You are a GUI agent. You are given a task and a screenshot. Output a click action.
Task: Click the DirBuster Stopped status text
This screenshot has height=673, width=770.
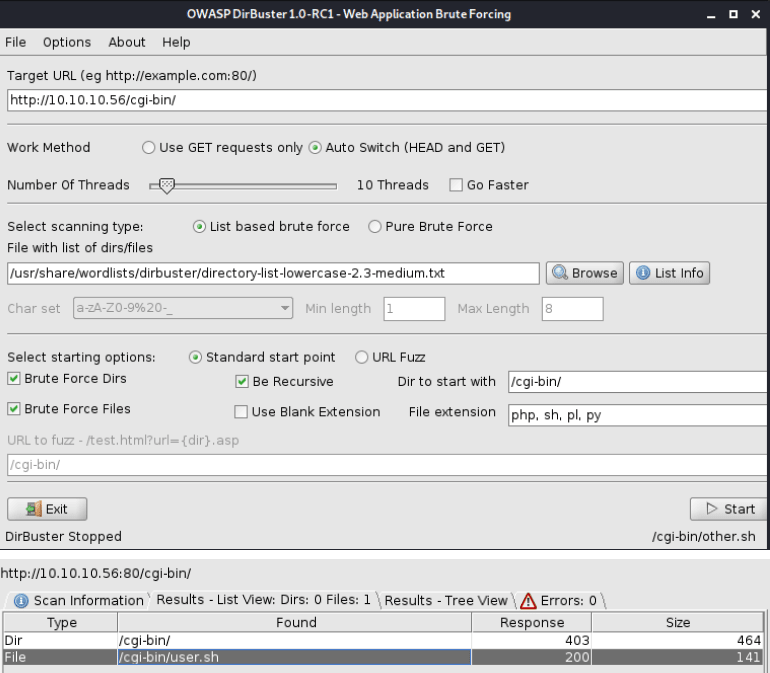click(63, 536)
